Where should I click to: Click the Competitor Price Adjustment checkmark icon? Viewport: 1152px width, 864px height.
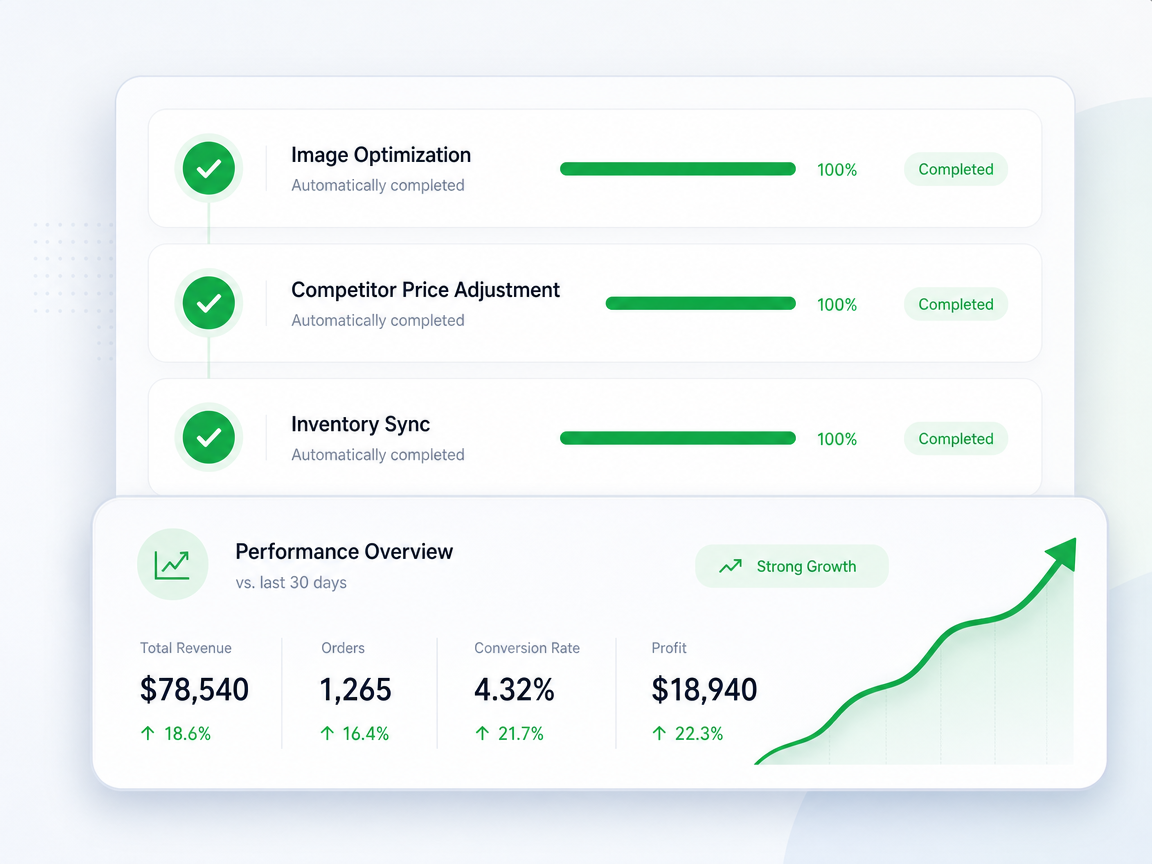[209, 303]
